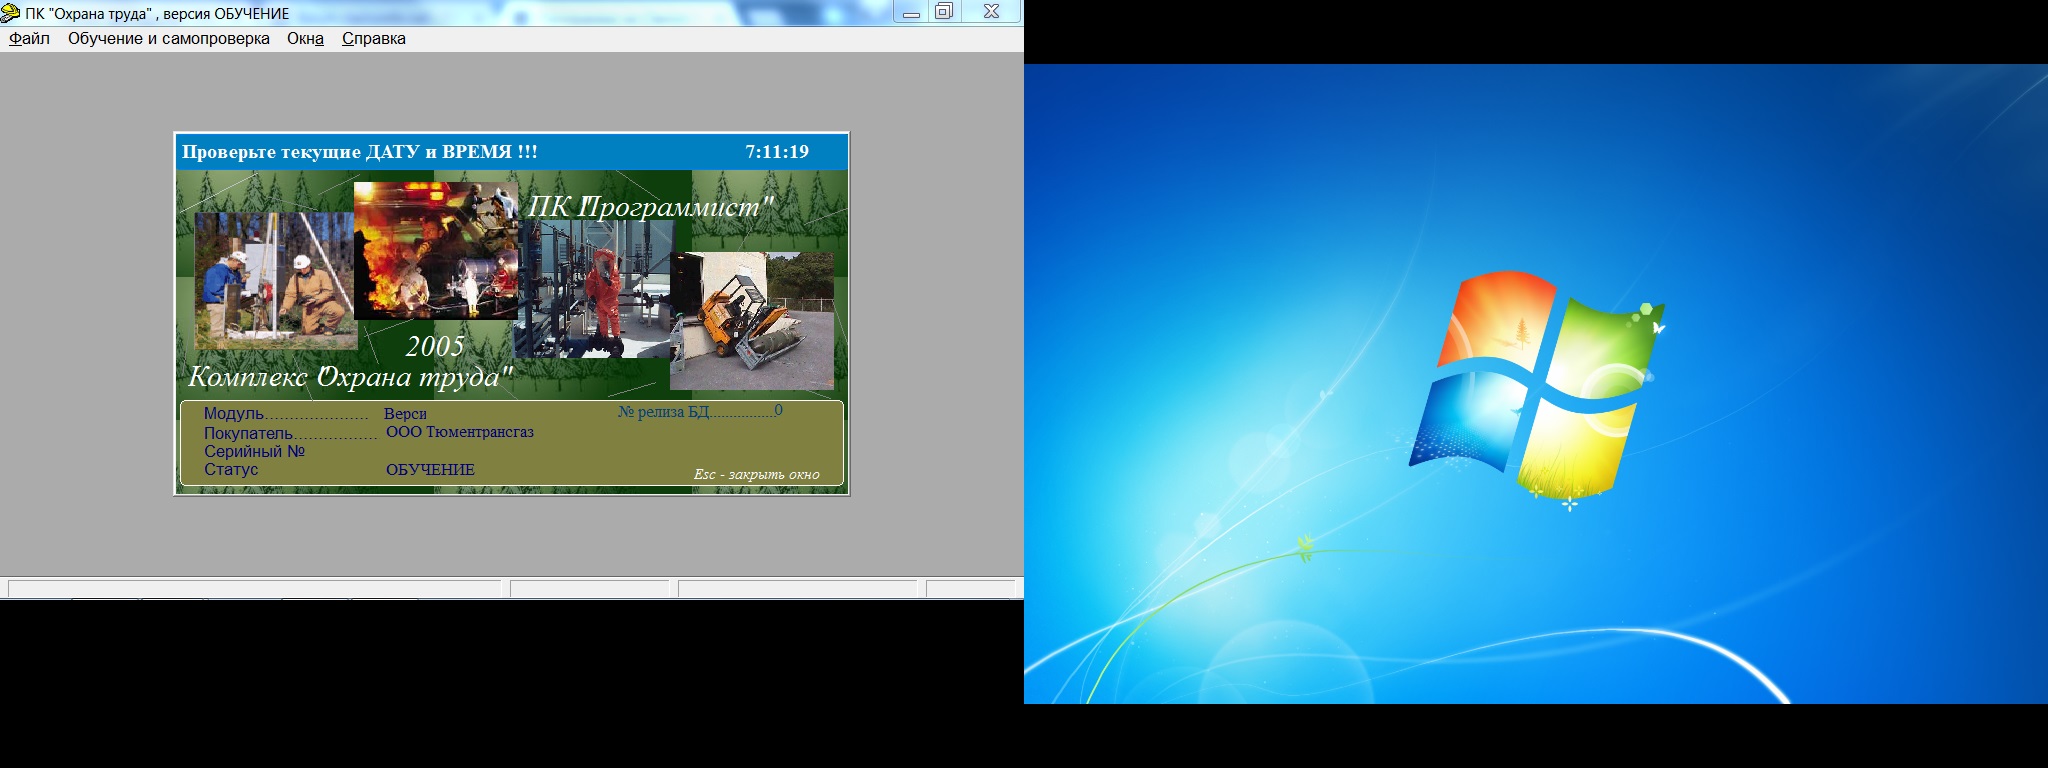Close the Охрана труда application window

click(991, 12)
